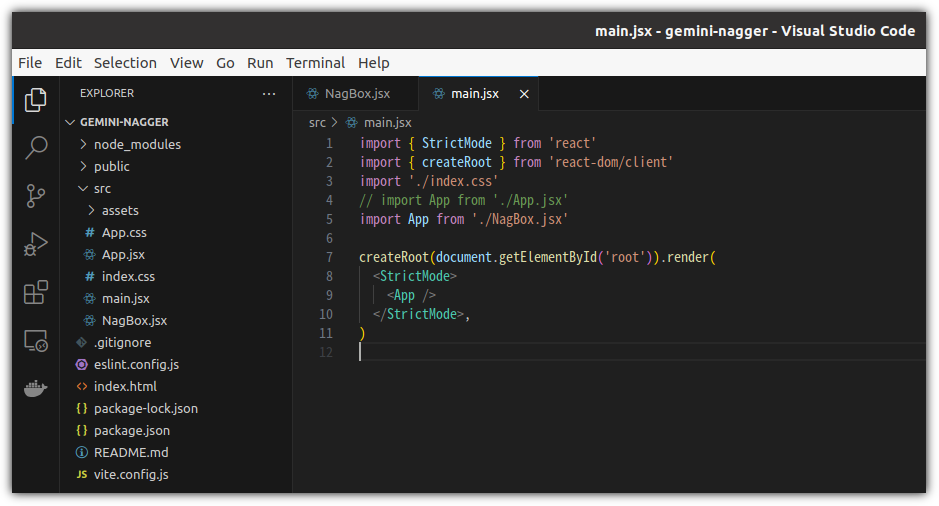Open the Run and Debug view icon

[35, 244]
